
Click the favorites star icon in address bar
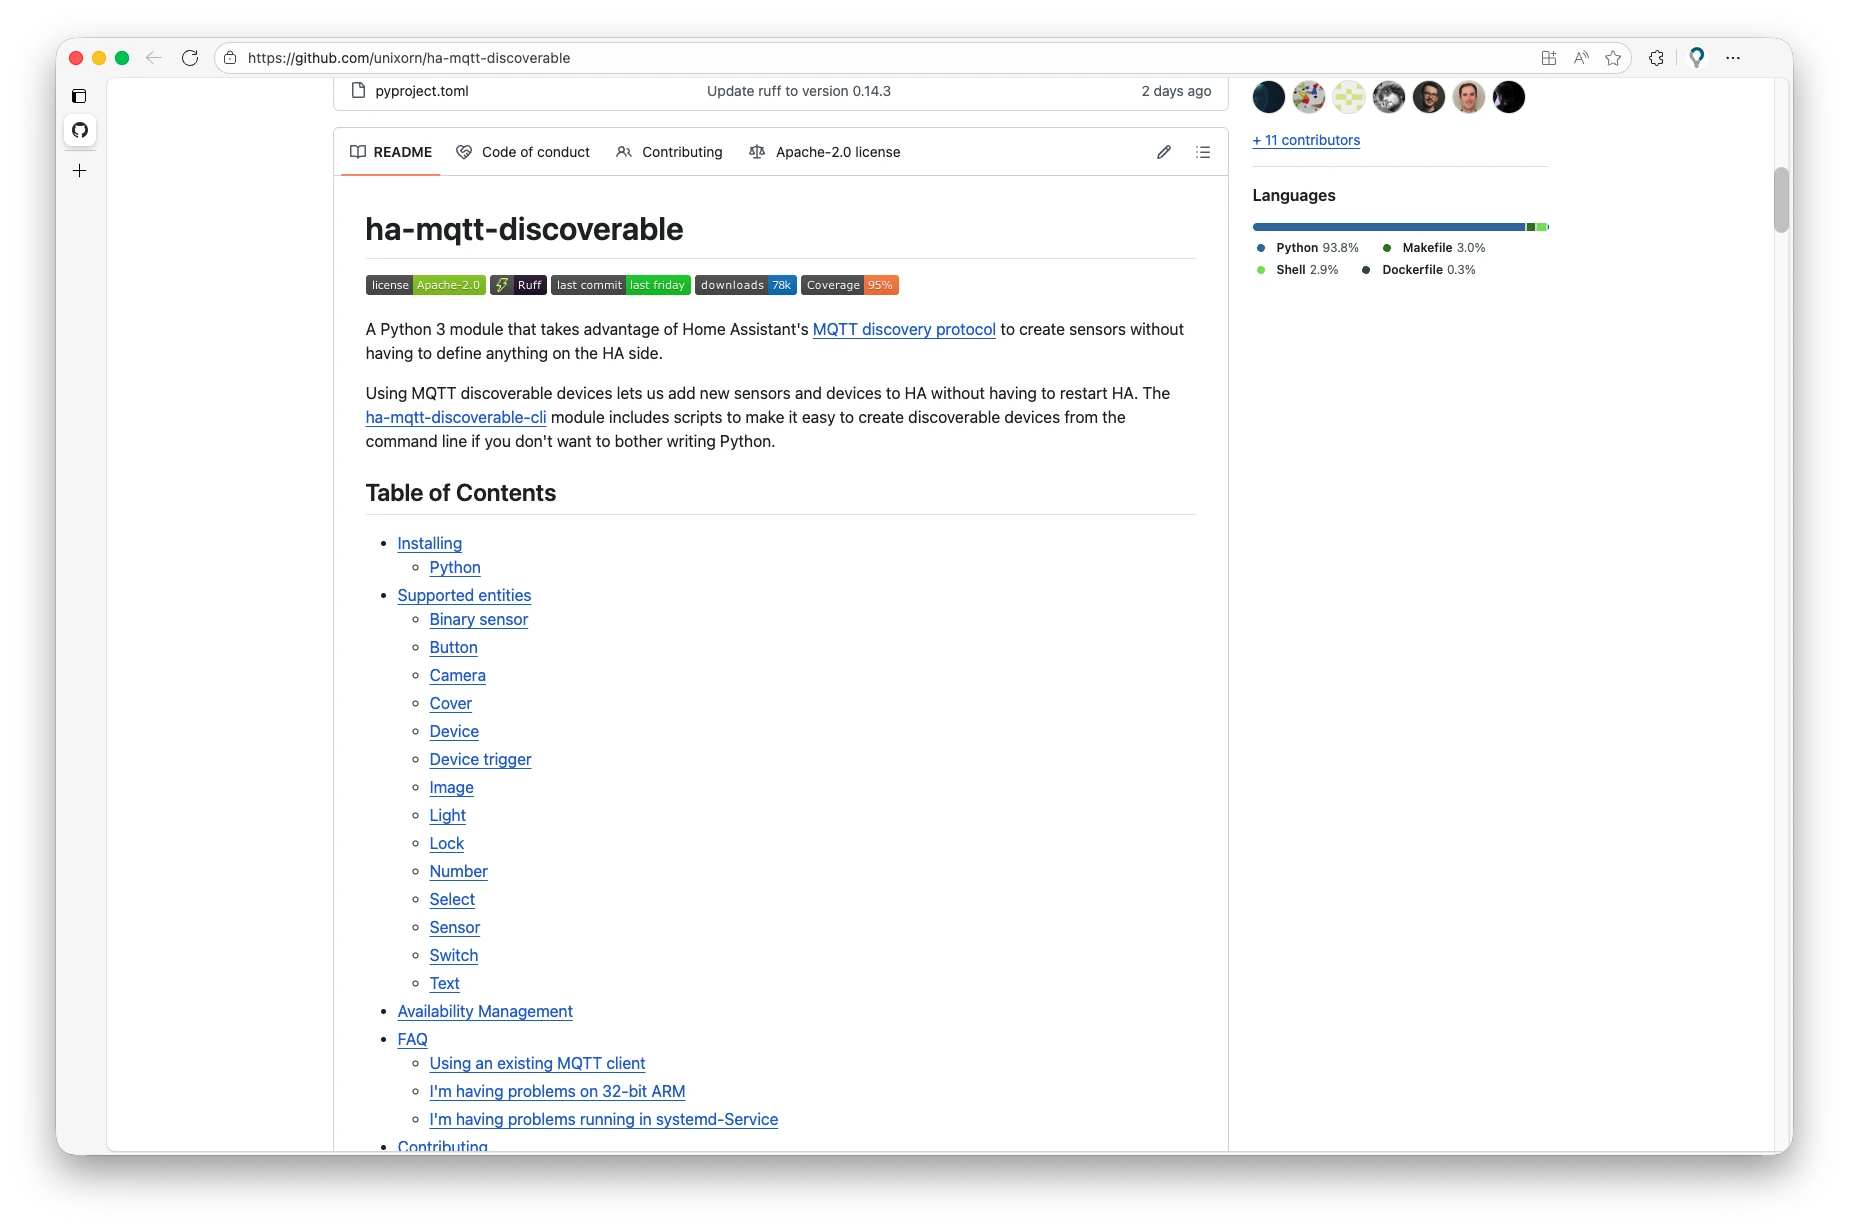(1613, 58)
